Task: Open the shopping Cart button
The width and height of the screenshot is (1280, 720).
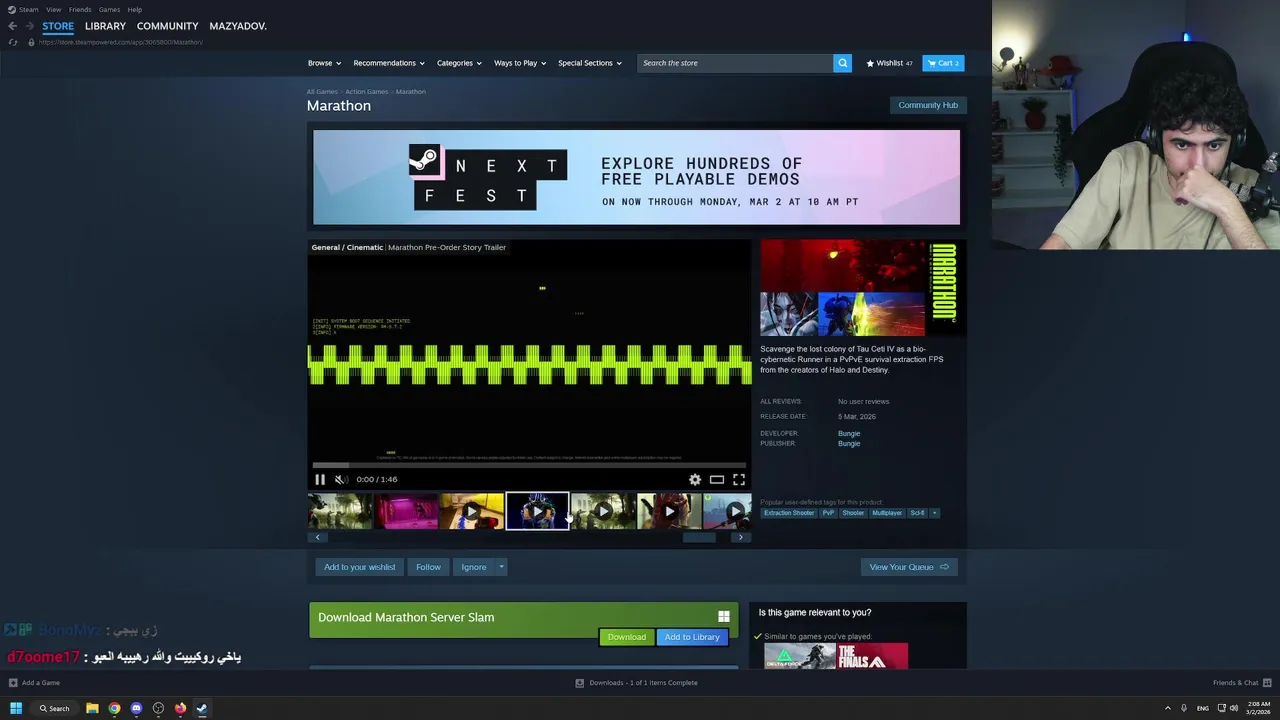Action: pyautogui.click(x=943, y=63)
